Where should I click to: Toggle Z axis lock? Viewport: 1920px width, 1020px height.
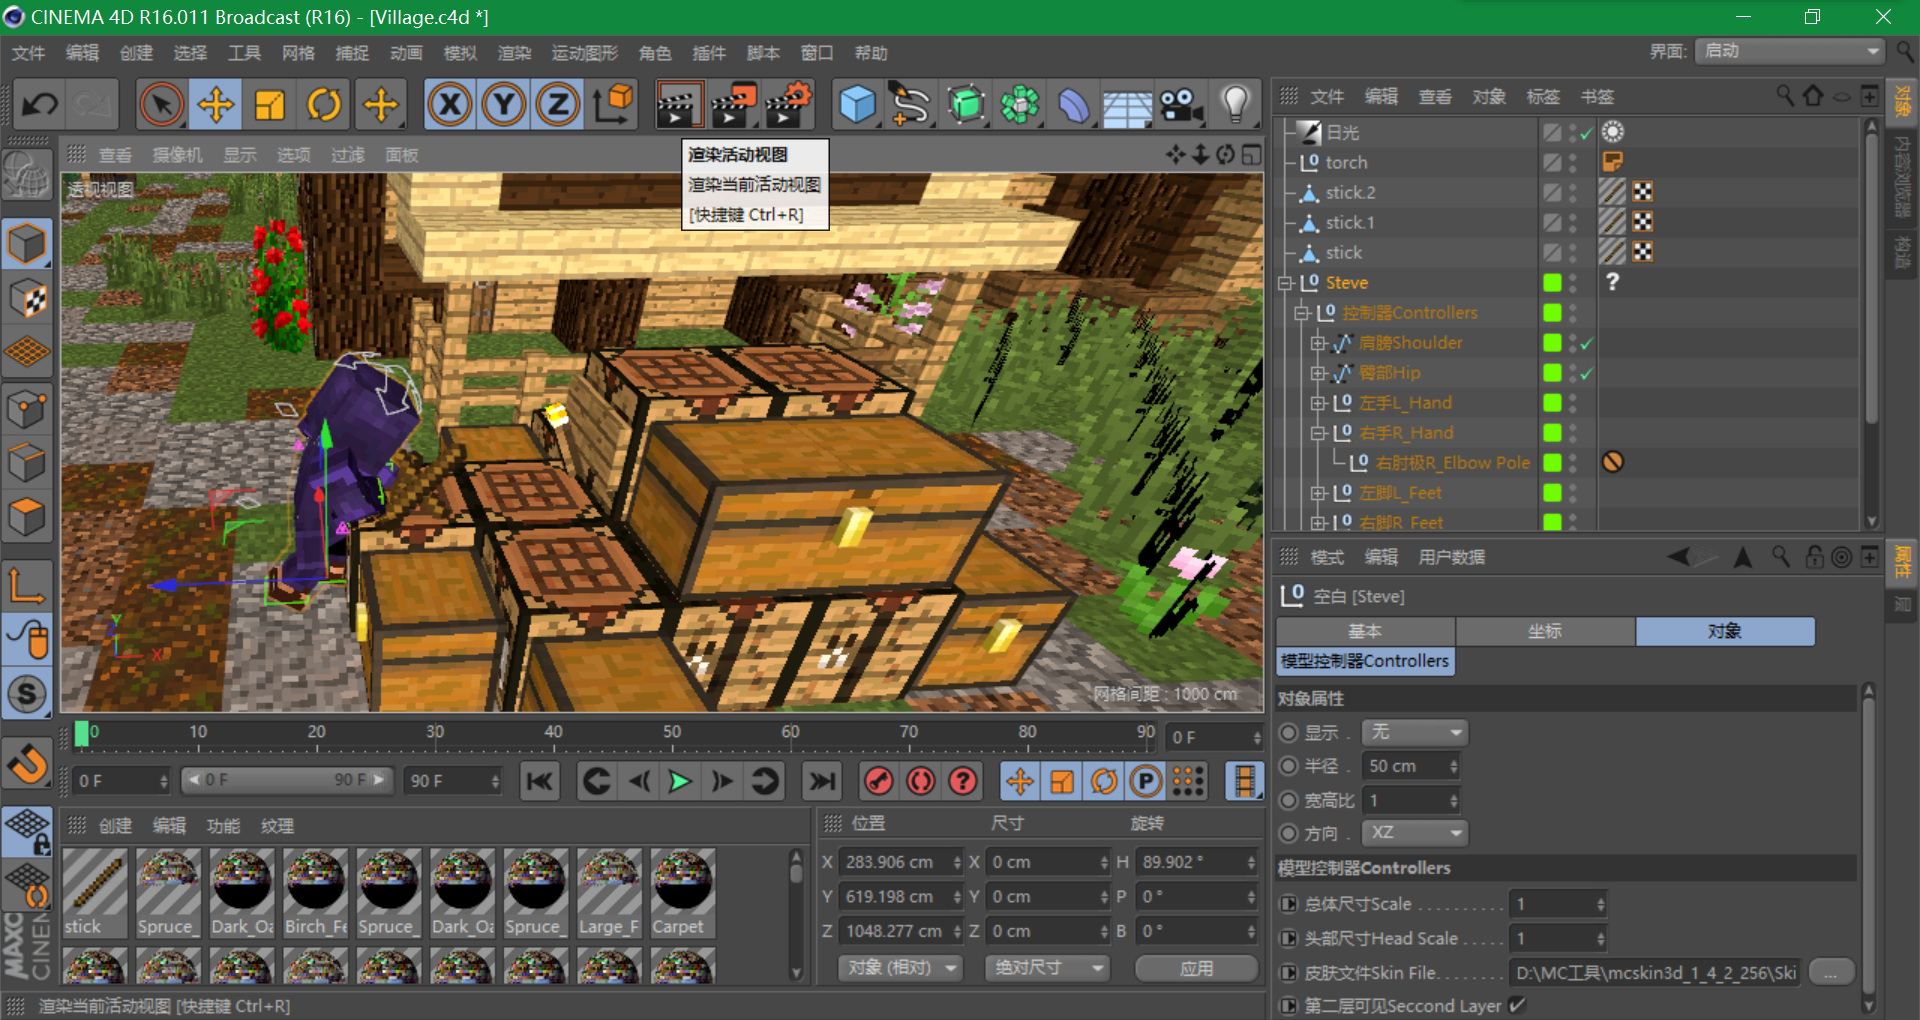pos(558,105)
